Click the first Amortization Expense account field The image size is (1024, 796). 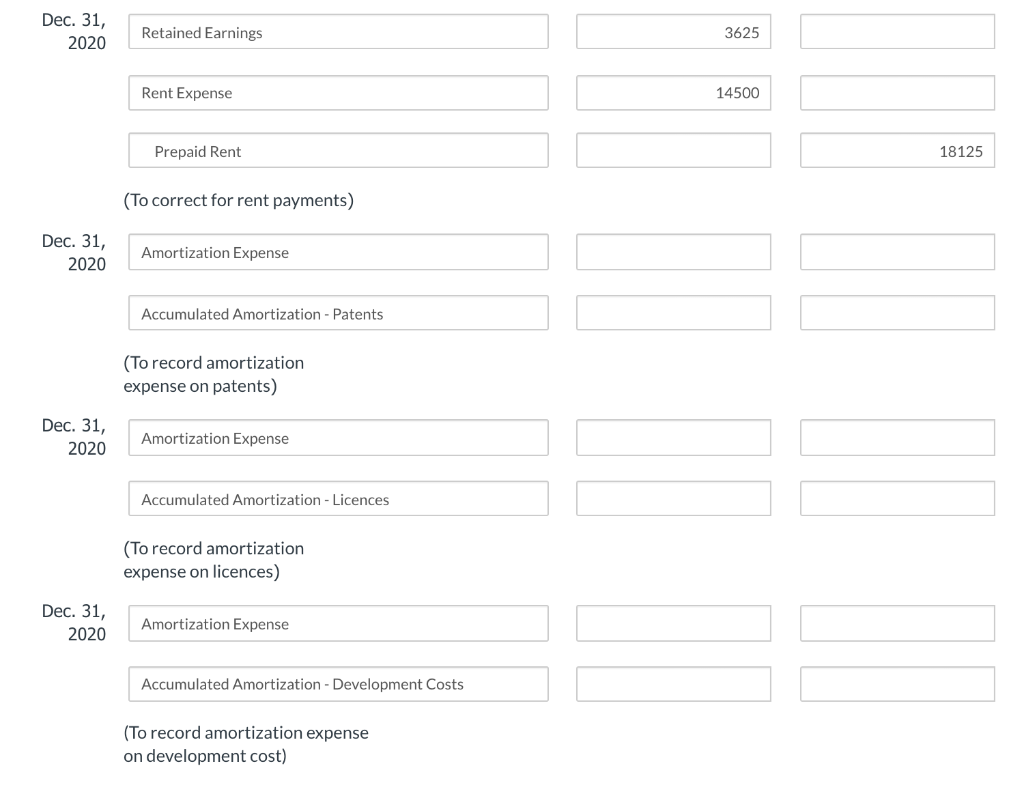point(338,251)
